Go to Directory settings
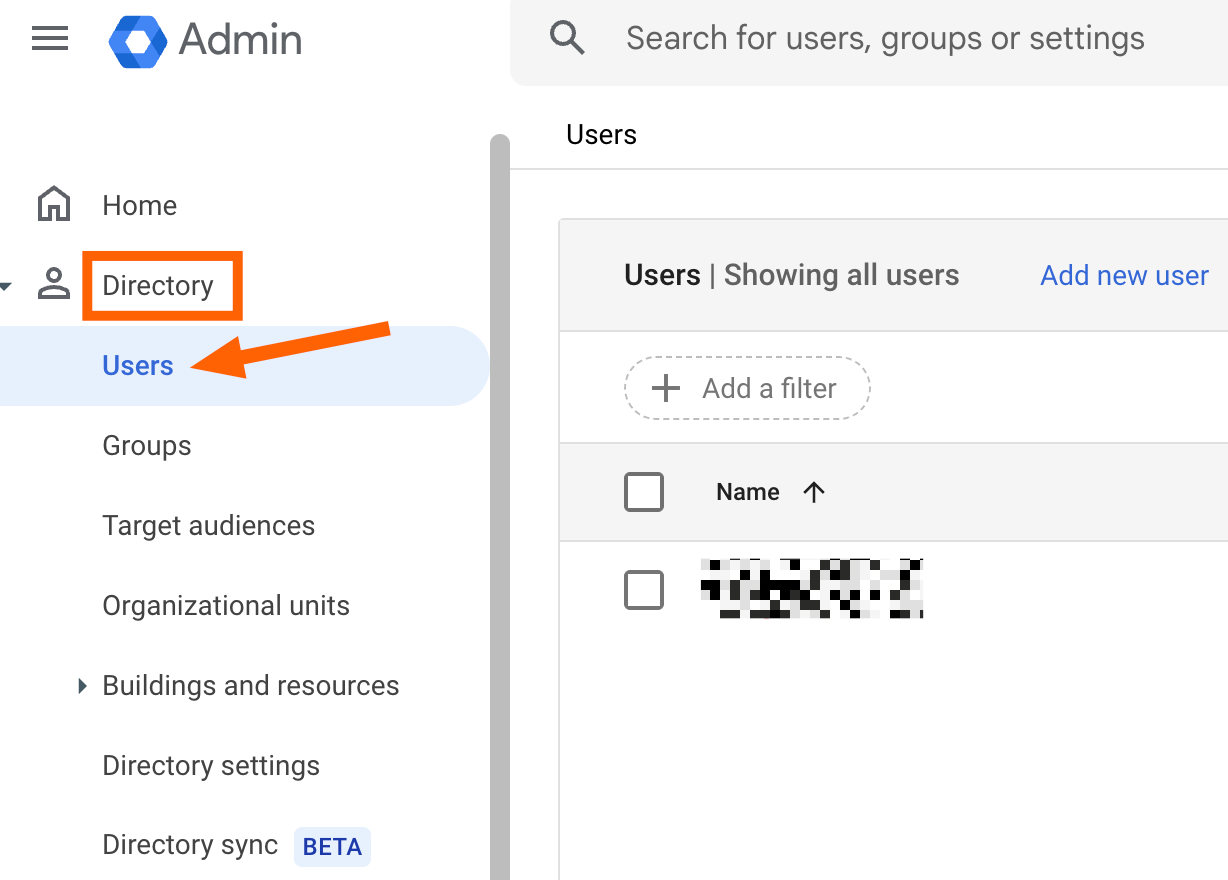The image size is (1228, 880). (x=211, y=766)
